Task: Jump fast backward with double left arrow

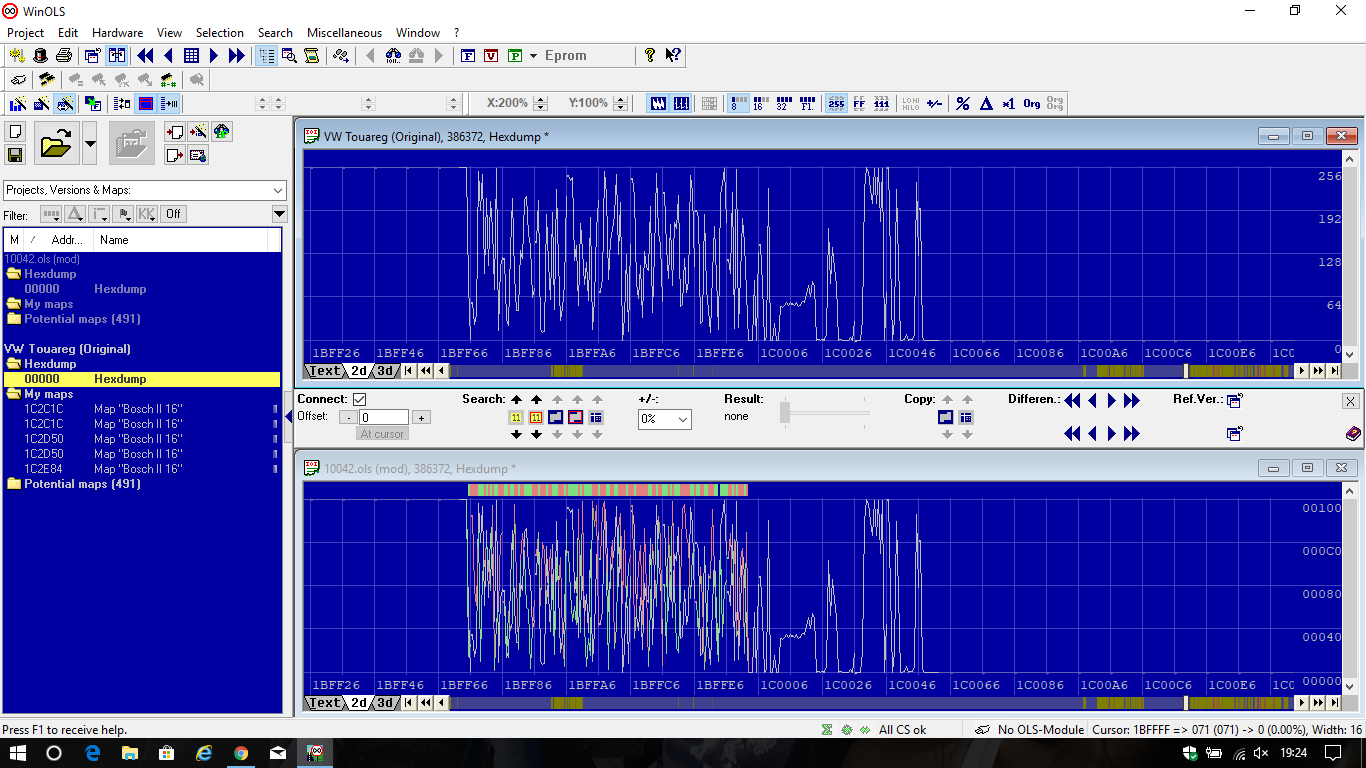Action: click(145, 56)
